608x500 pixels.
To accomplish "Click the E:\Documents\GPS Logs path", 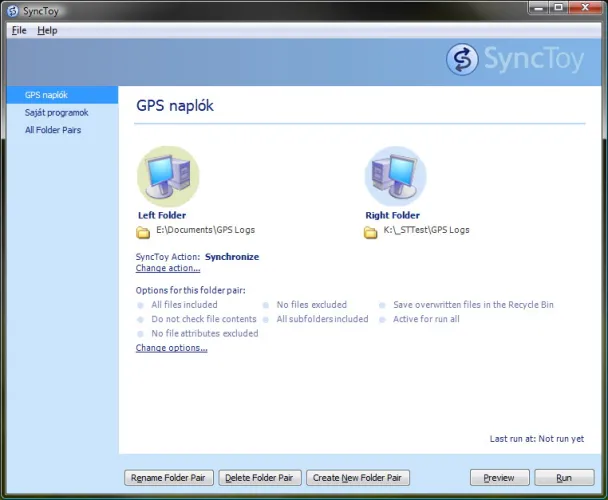I will coord(206,230).
